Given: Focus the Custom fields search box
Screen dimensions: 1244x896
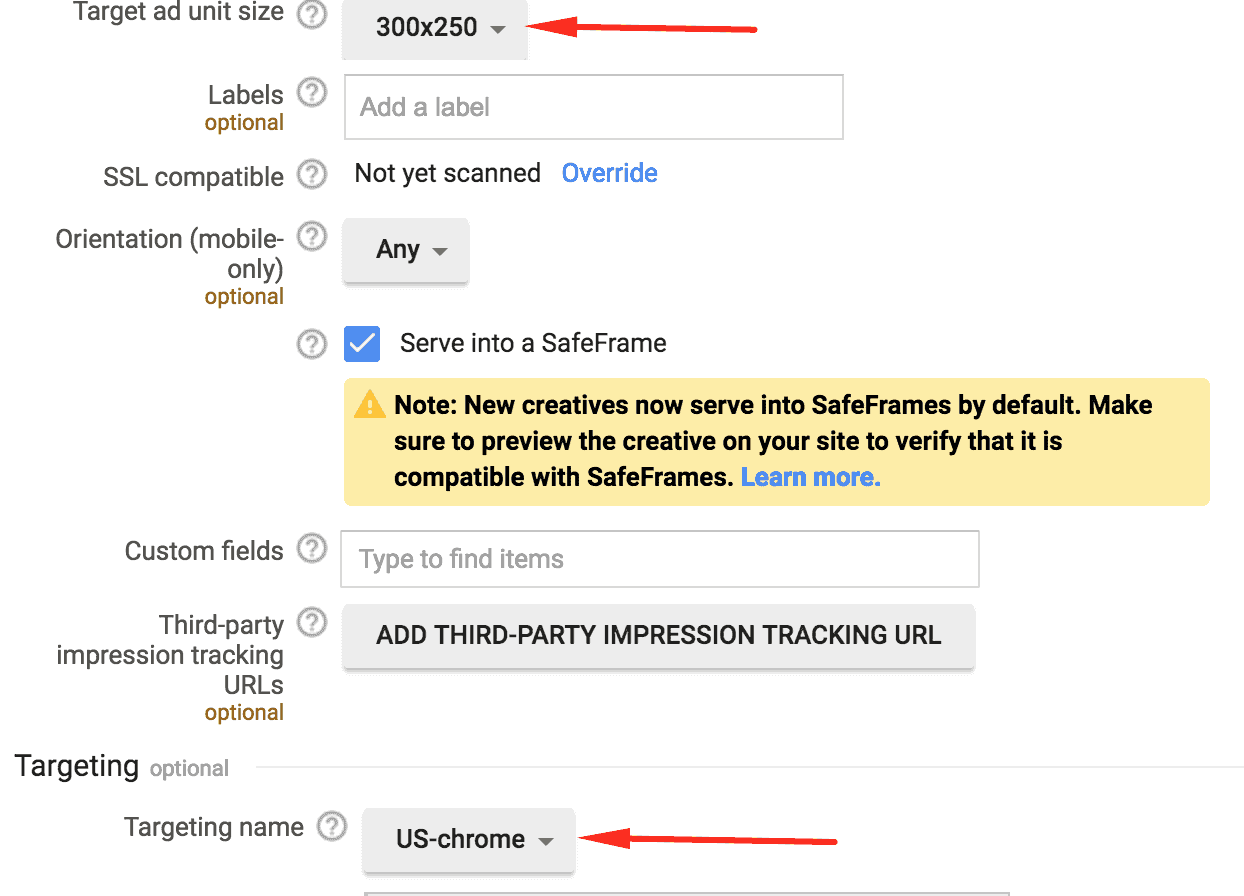Looking at the screenshot, I should coord(659,558).
